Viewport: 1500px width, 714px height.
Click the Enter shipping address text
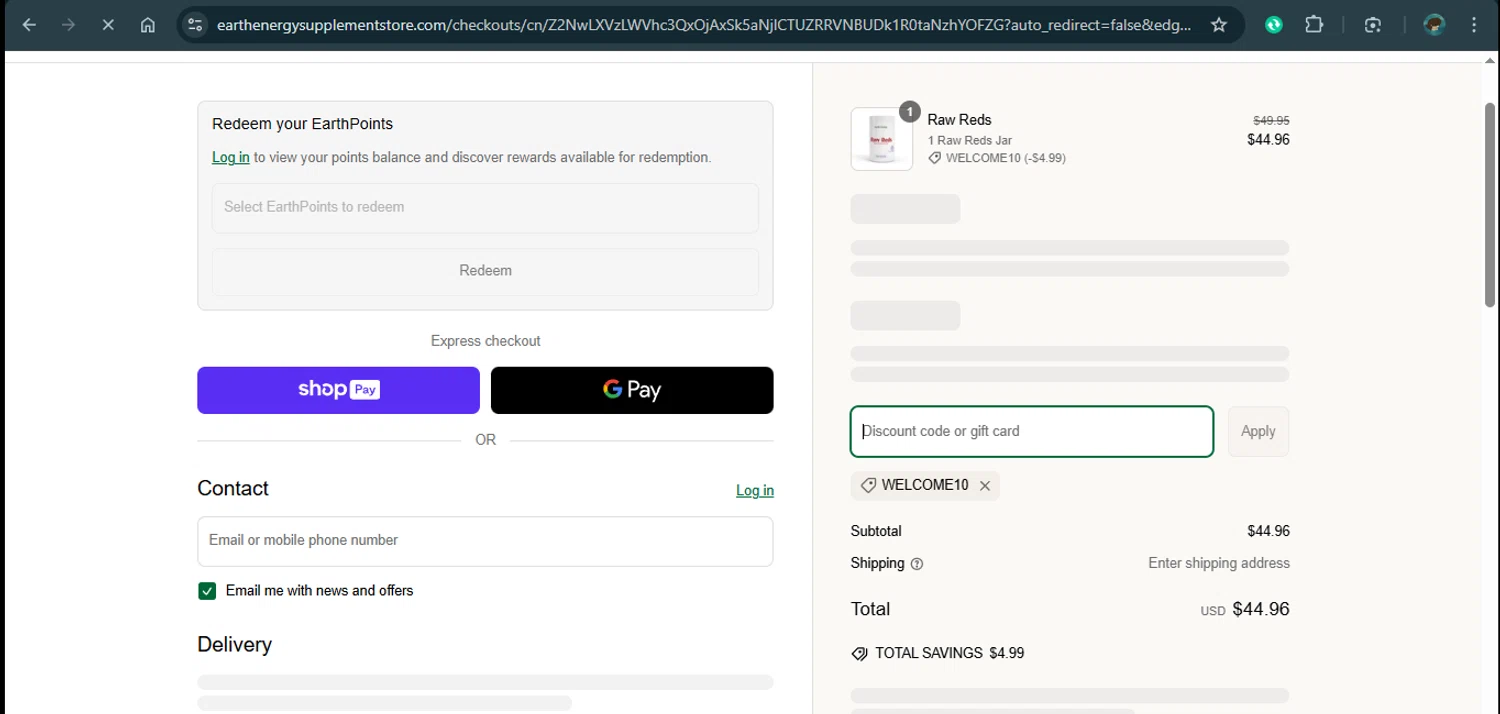(1219, 564)
